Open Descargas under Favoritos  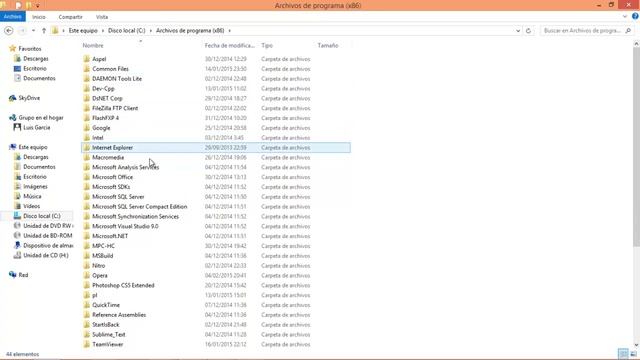[x=36, y=58]
